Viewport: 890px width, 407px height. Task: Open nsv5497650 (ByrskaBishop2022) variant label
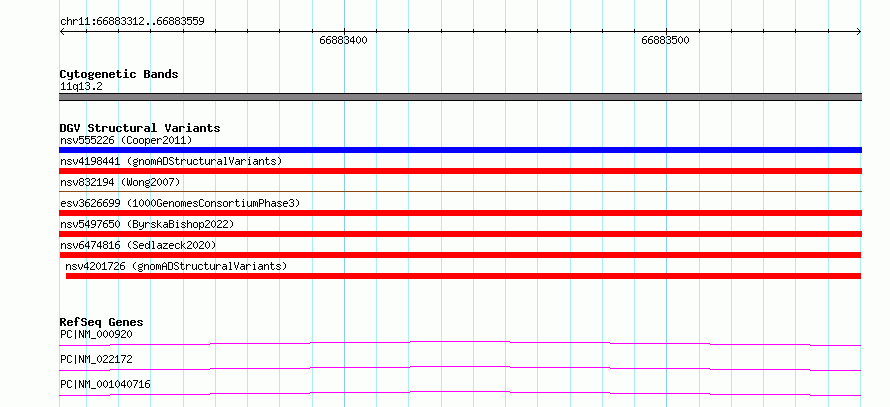(x=147, y=224)
